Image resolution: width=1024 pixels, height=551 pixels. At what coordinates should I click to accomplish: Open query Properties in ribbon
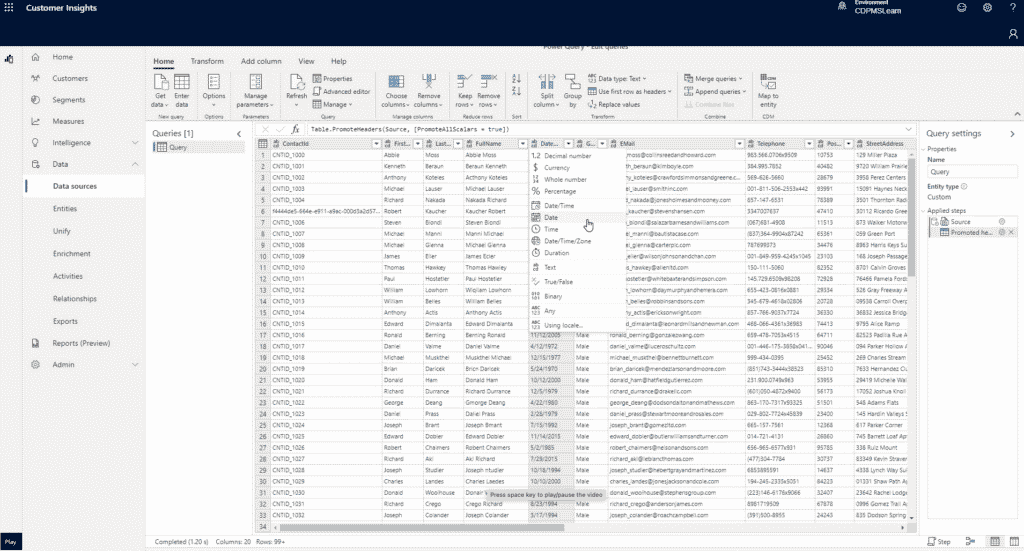click(x=332, y=78)
